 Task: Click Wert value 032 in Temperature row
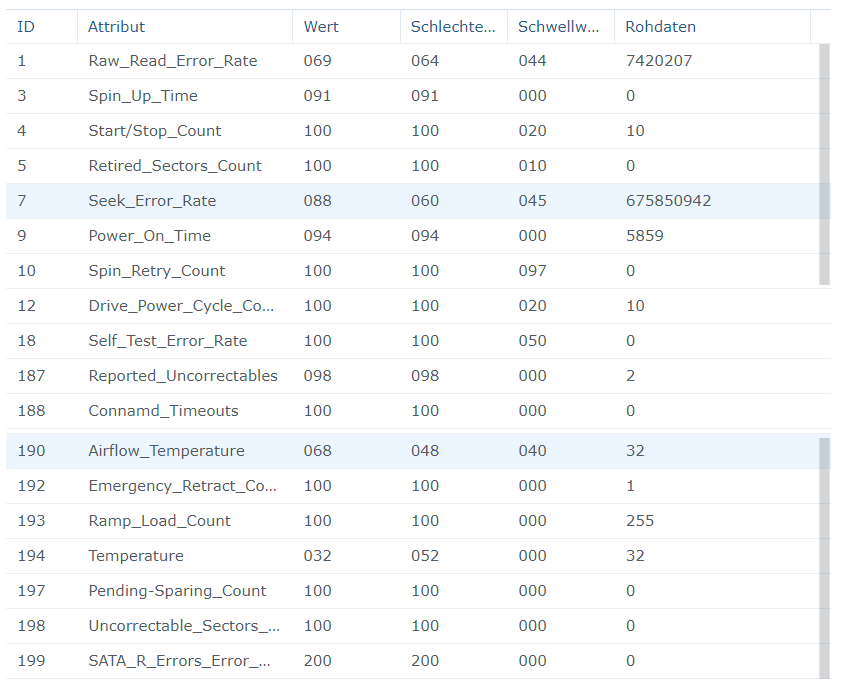pos(317,556)
